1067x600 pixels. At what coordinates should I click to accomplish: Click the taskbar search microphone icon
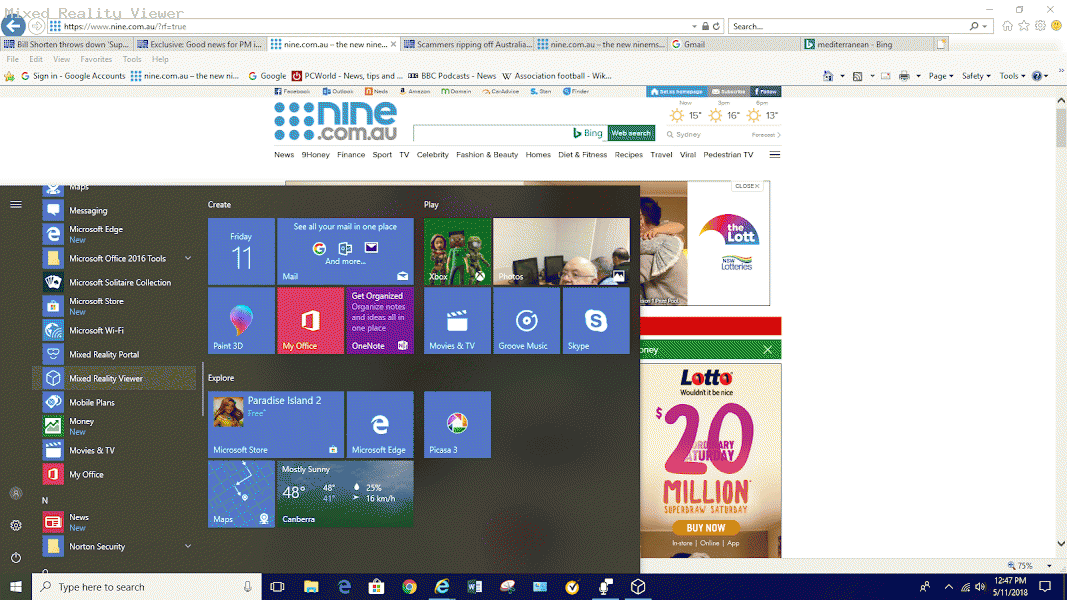(248, 586)
